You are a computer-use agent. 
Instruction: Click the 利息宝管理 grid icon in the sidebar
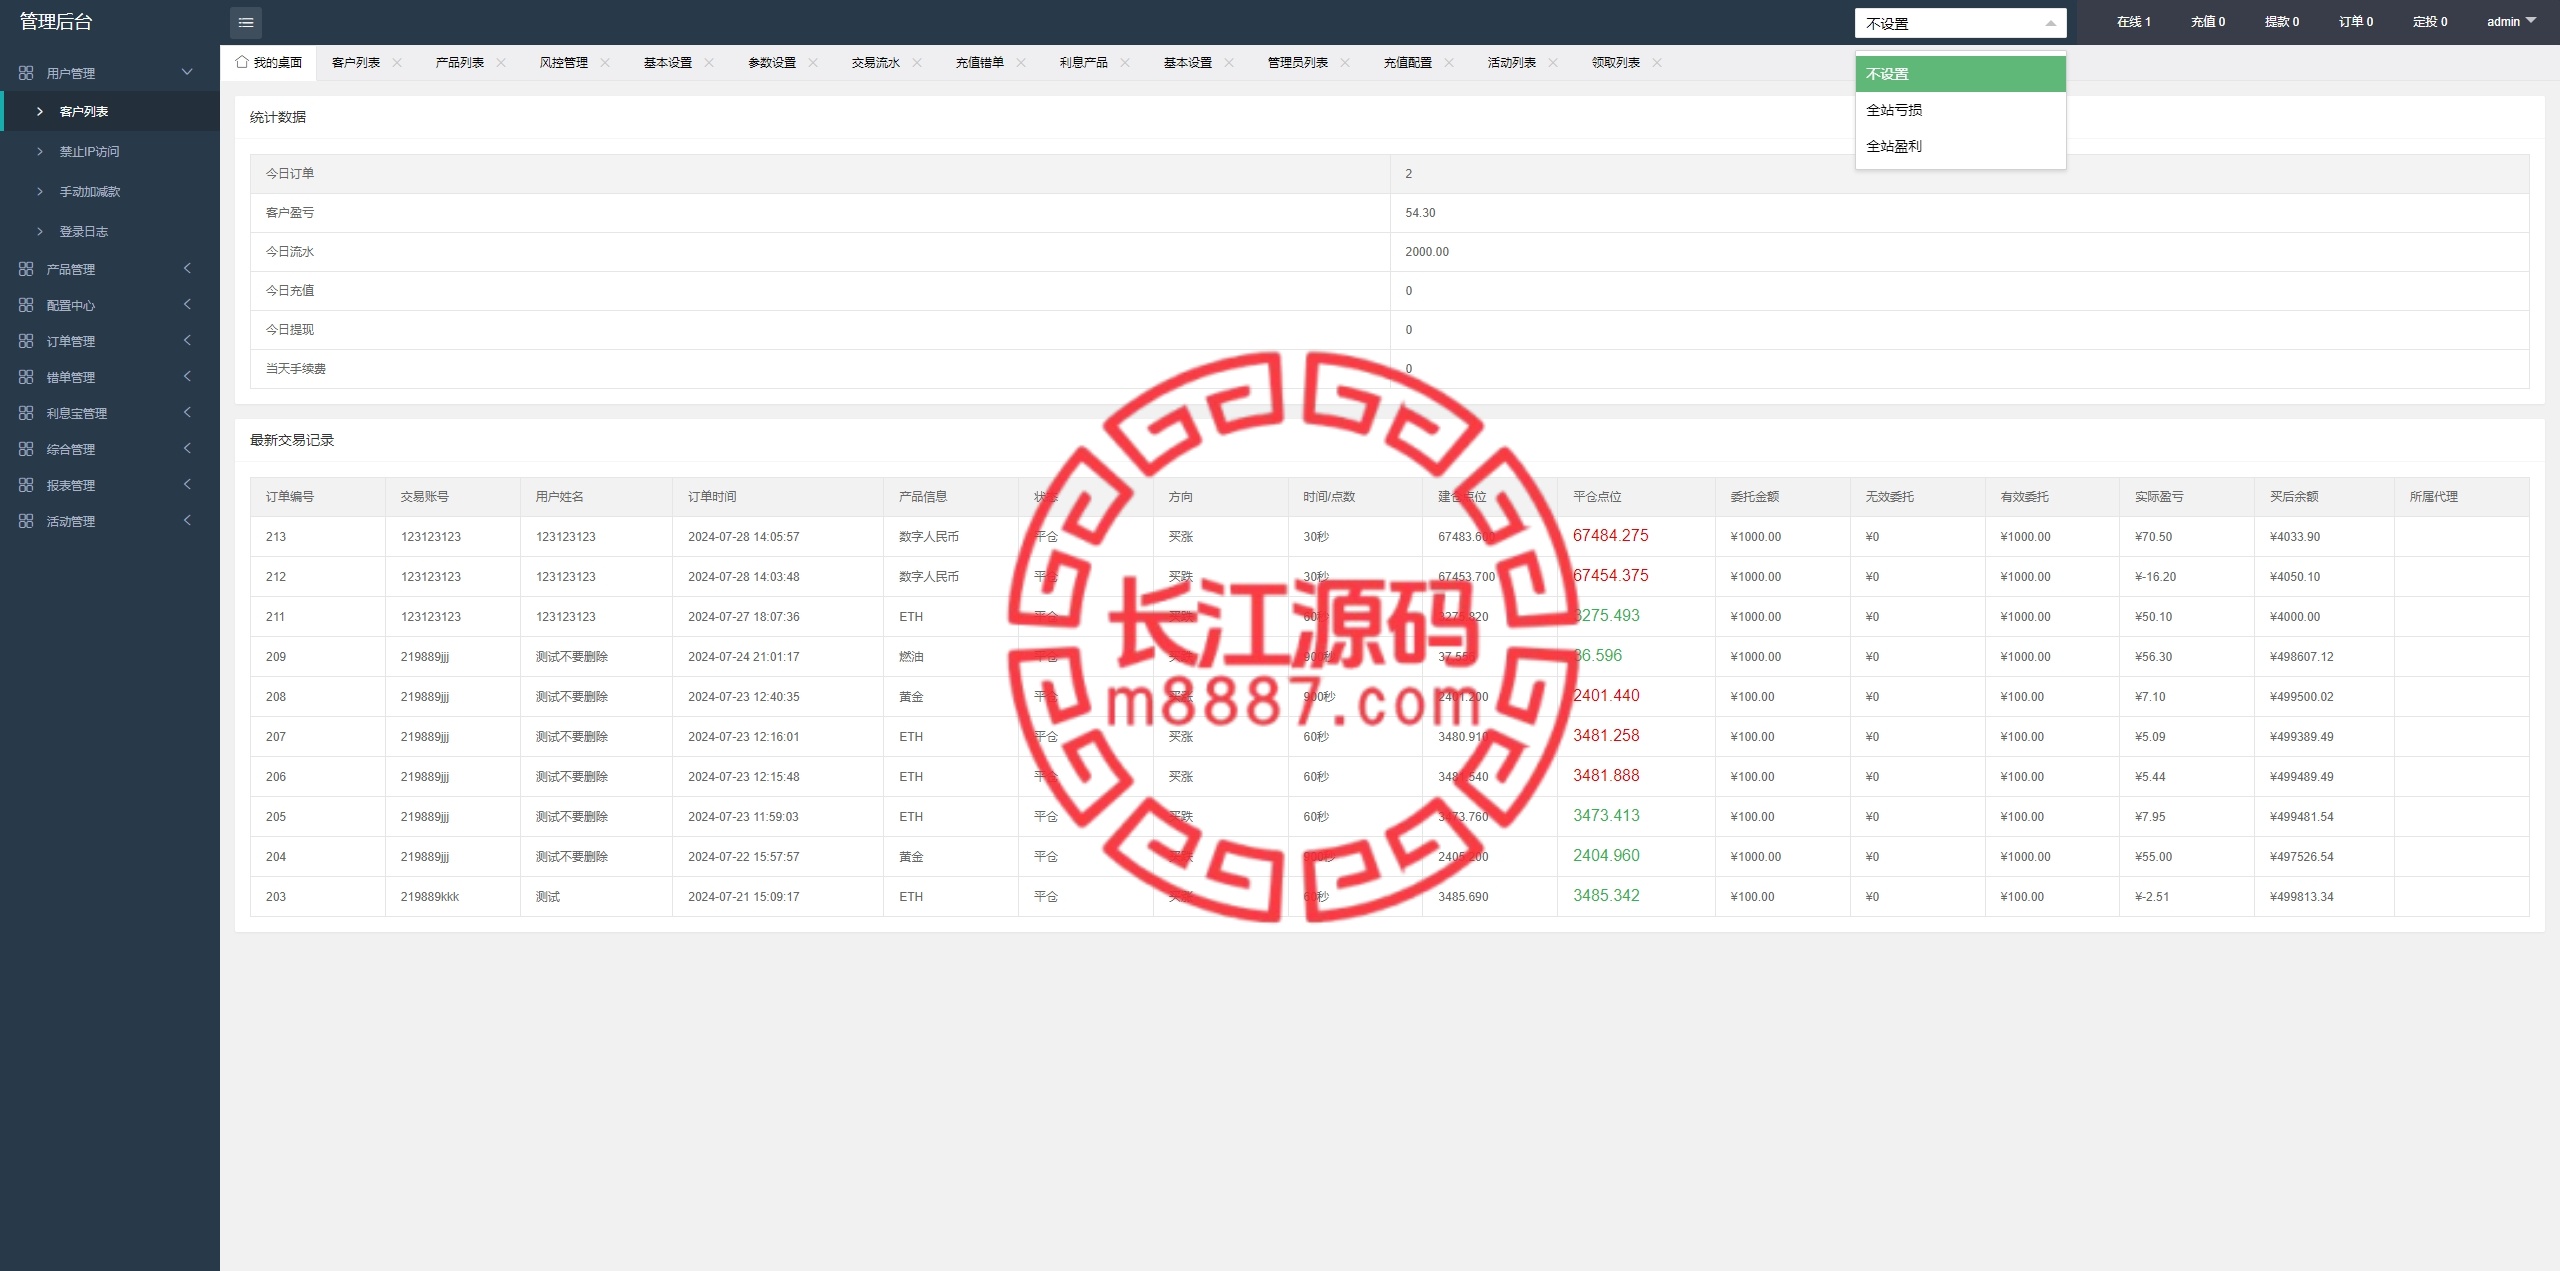(26, 413)
